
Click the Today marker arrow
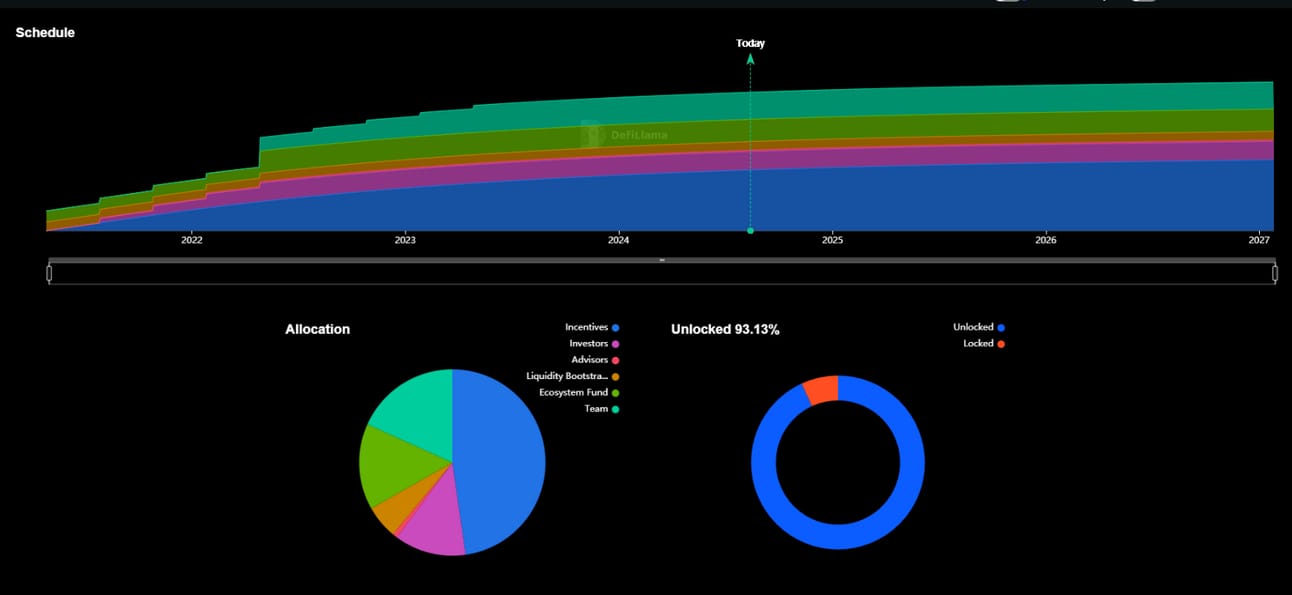(x=750, y=58)
